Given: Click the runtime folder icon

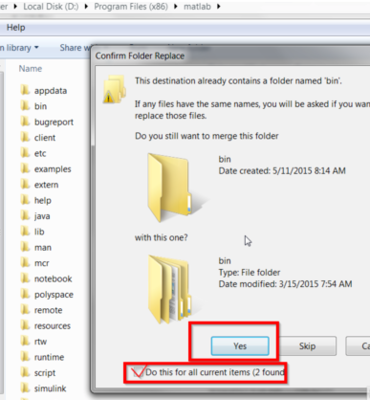Looking at the screenshot, I should coord(25,357).
